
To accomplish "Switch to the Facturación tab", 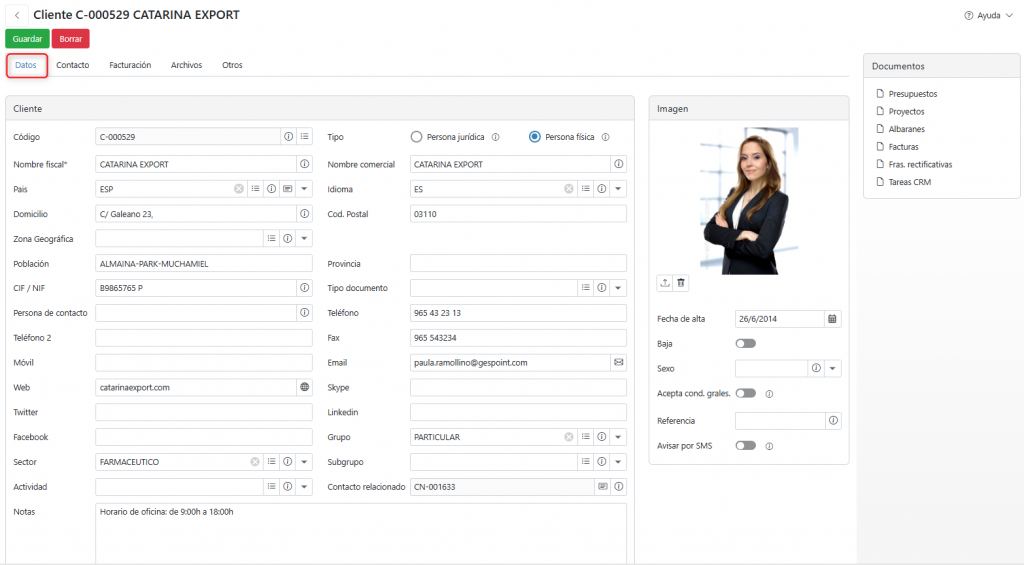I will [130, 65].
